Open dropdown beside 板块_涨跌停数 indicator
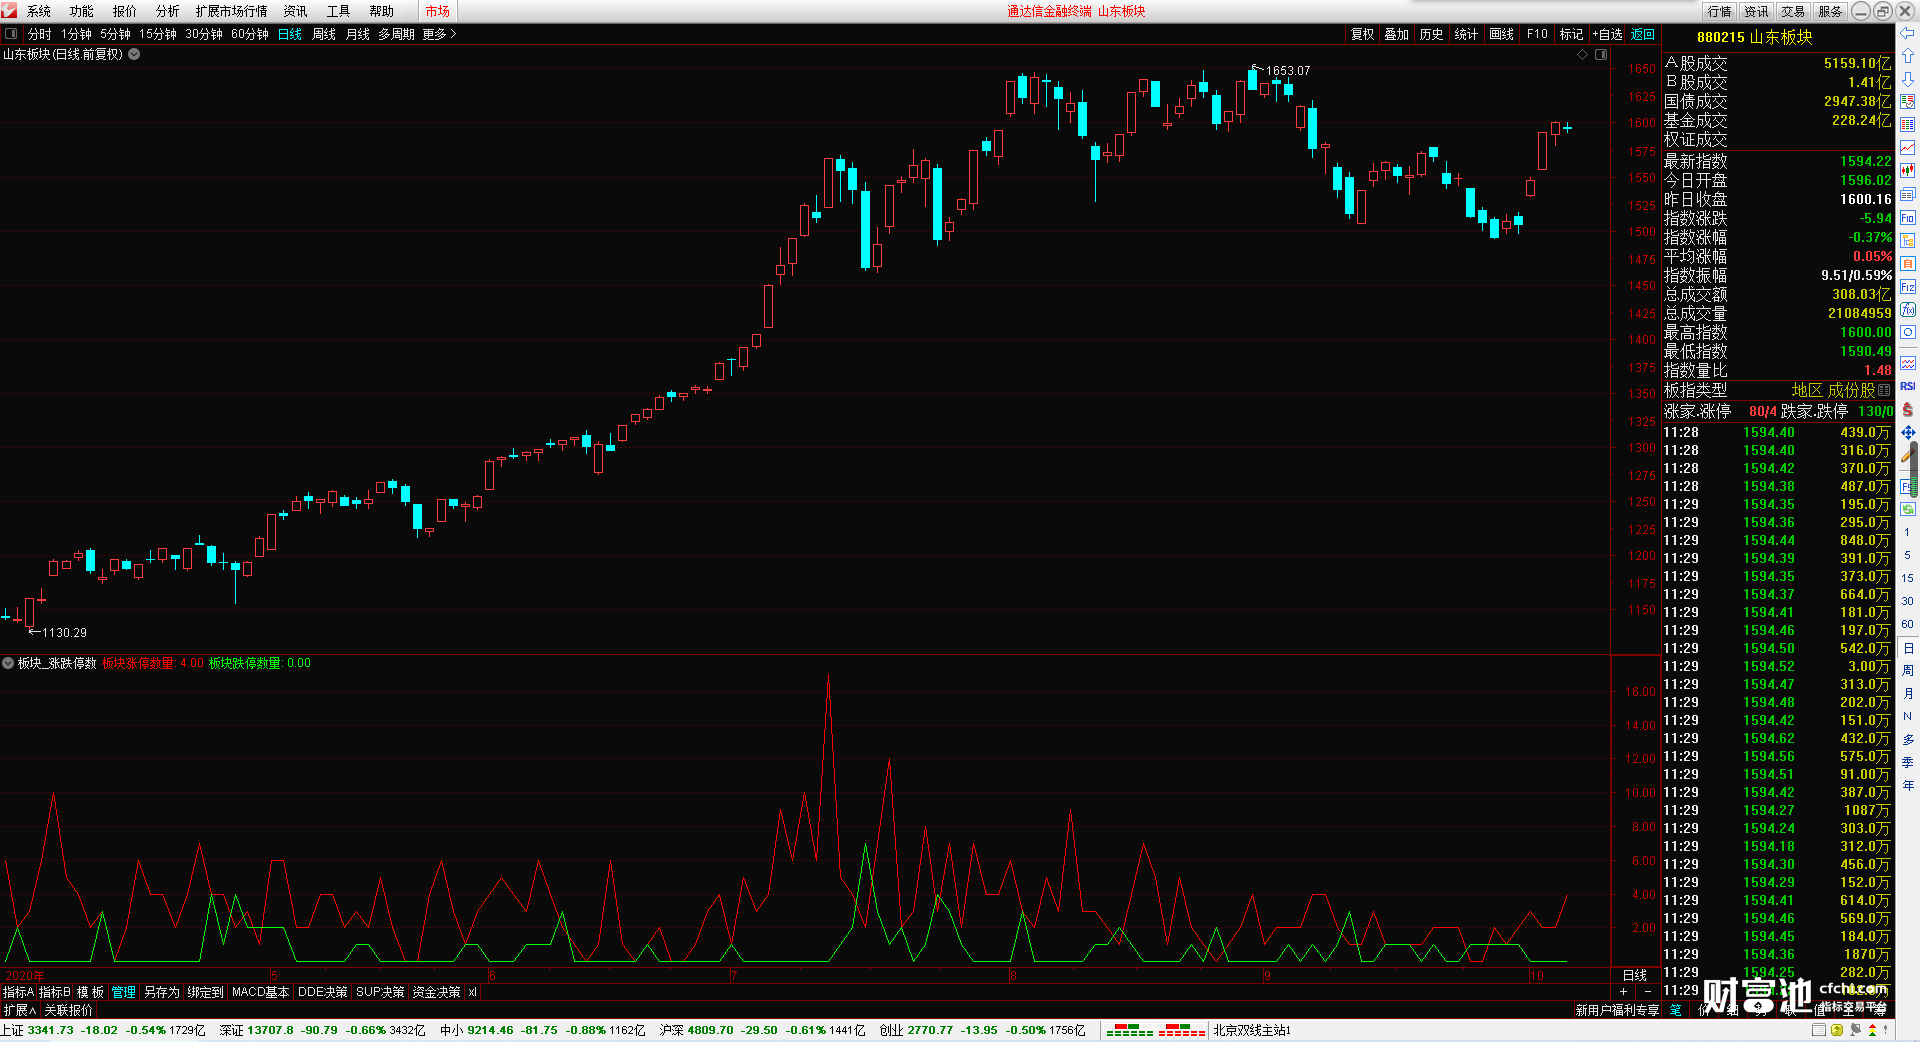Screen dimensions: 1920x1042 pos(8,663)
